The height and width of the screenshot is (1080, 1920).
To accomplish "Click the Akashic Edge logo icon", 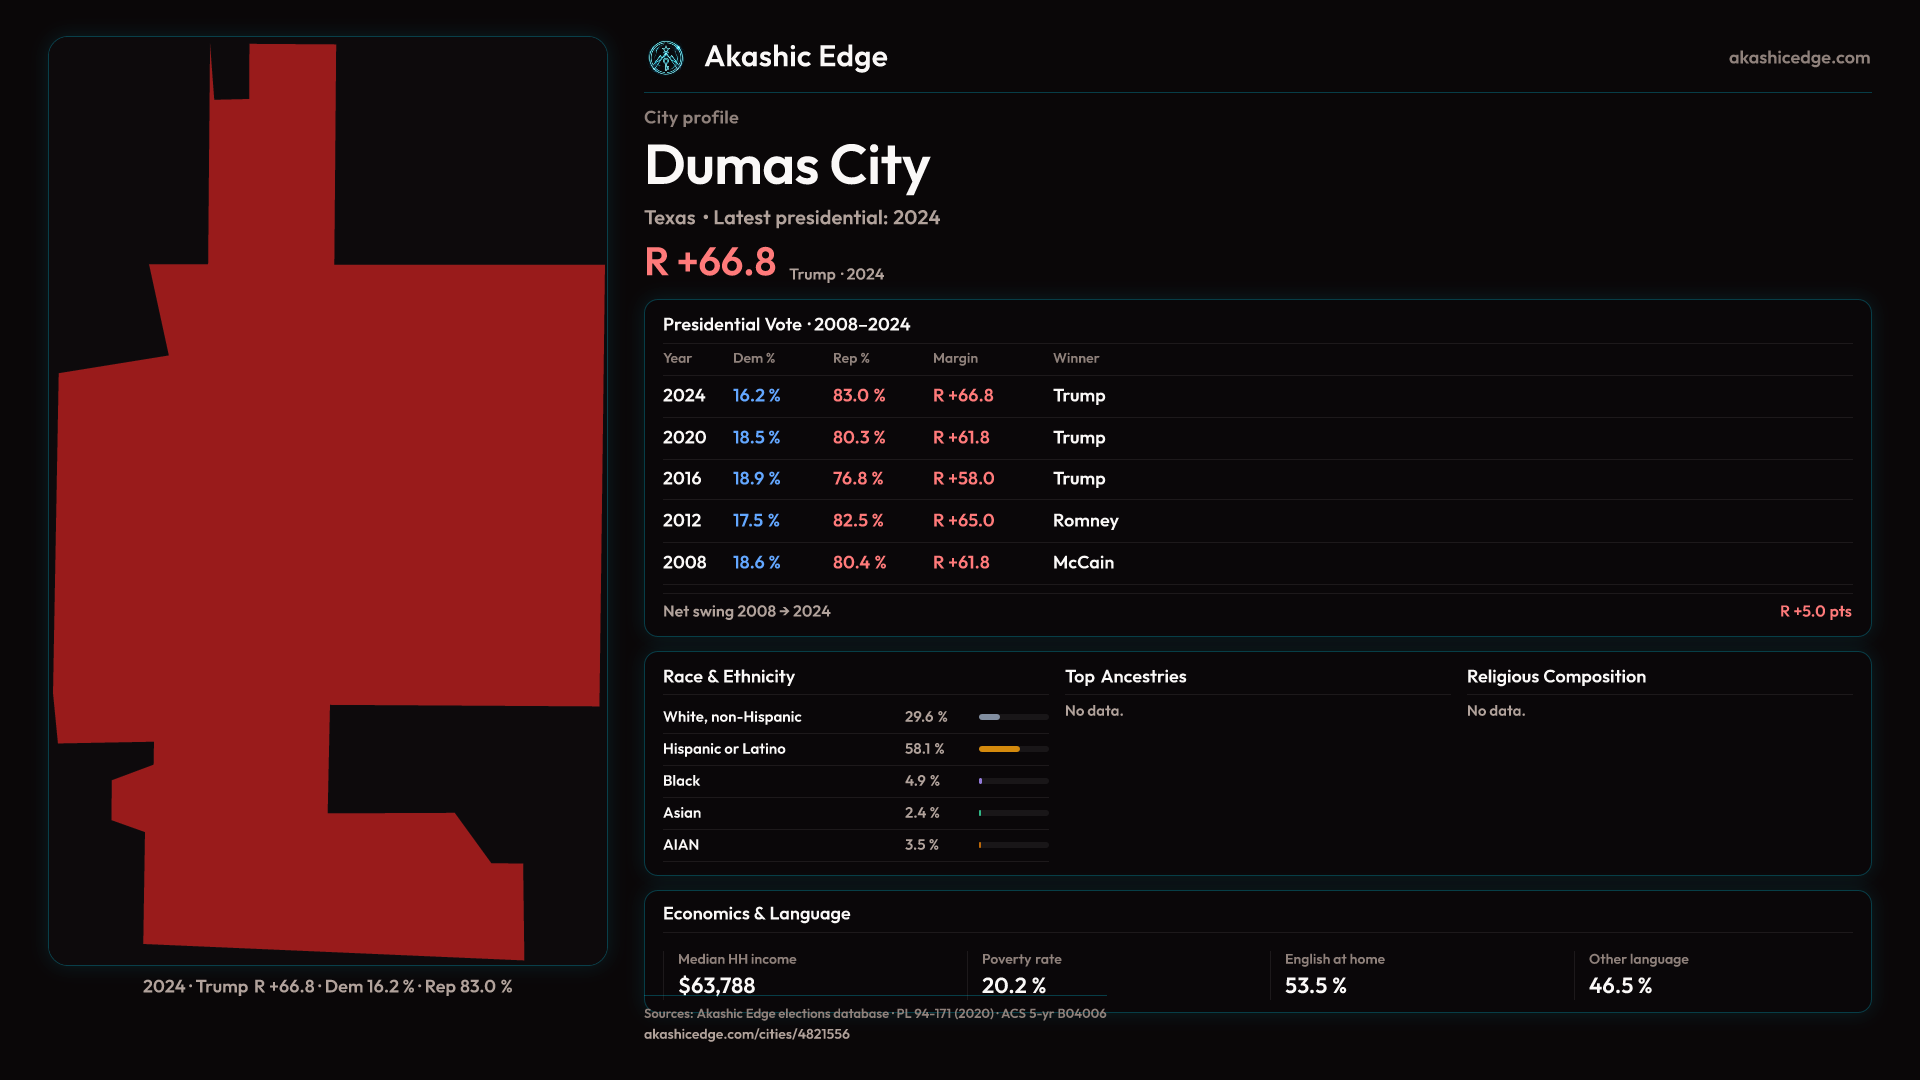I will tap(665, 58).
